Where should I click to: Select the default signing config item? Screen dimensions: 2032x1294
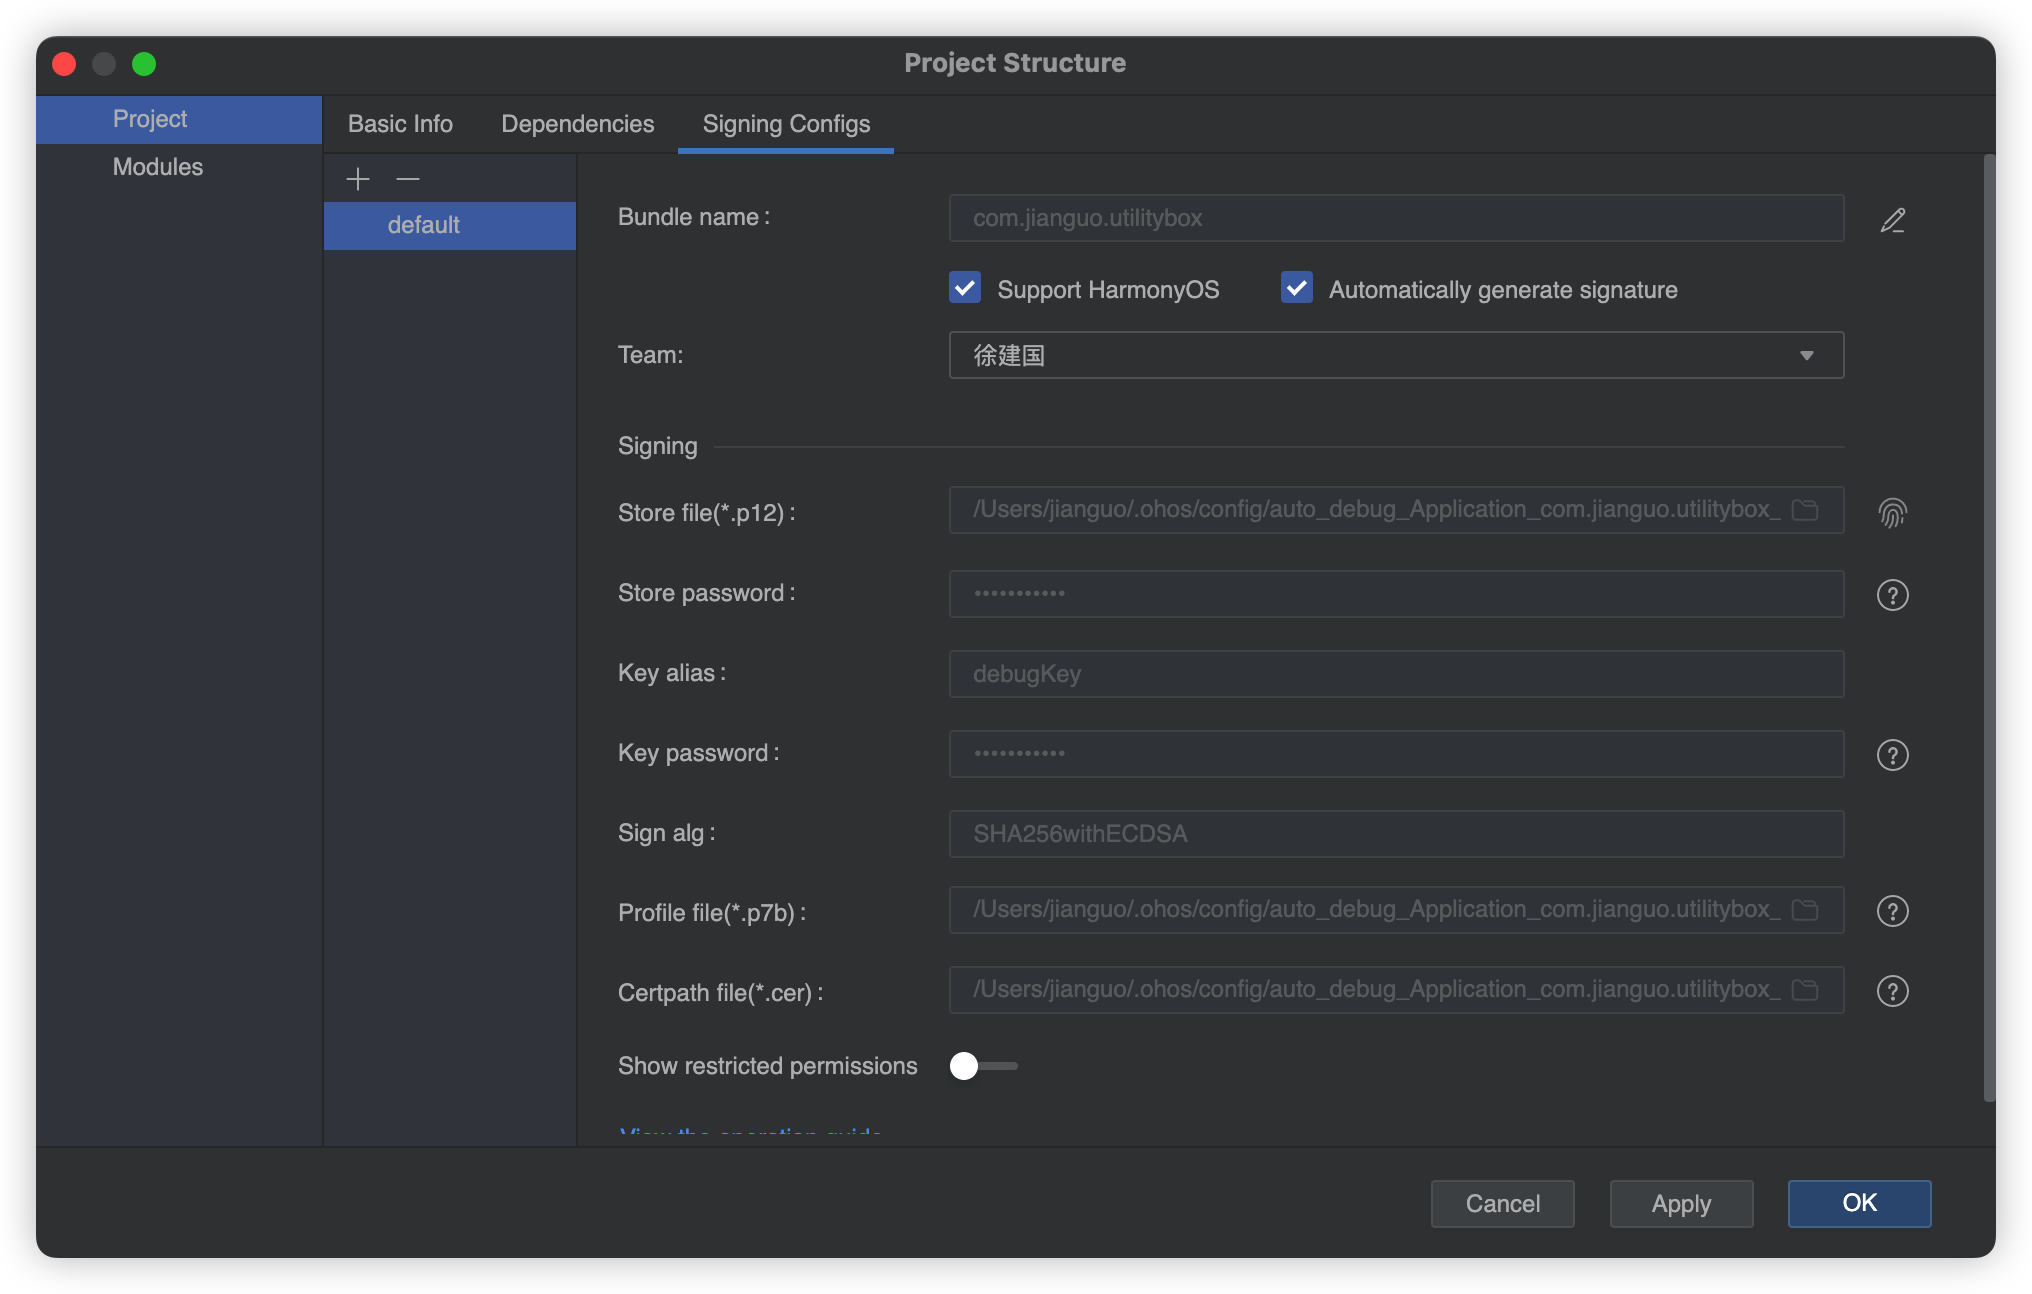click(x=421, y=224)
